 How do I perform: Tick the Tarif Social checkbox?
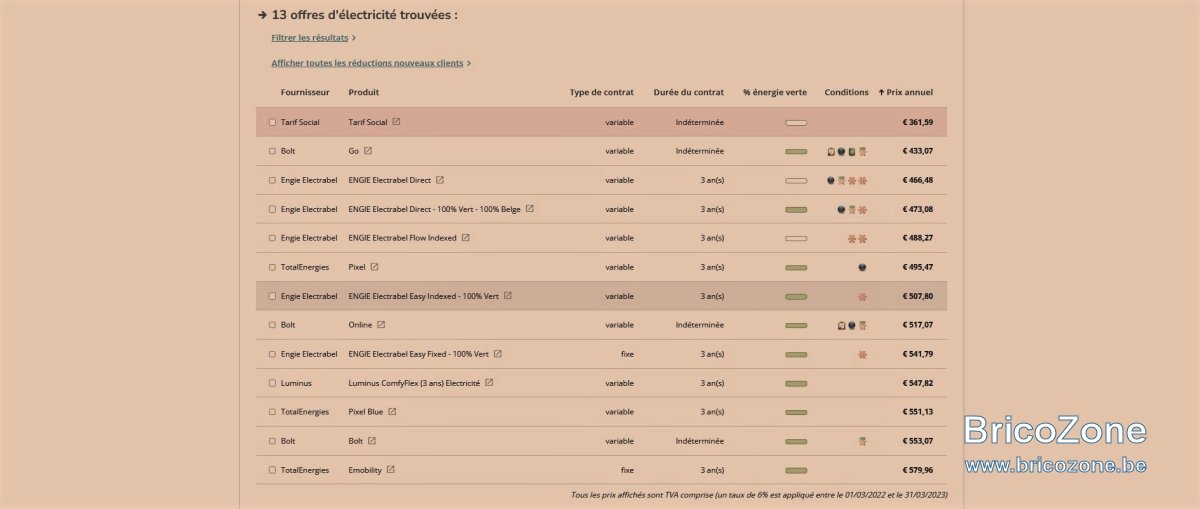[272, 122]
